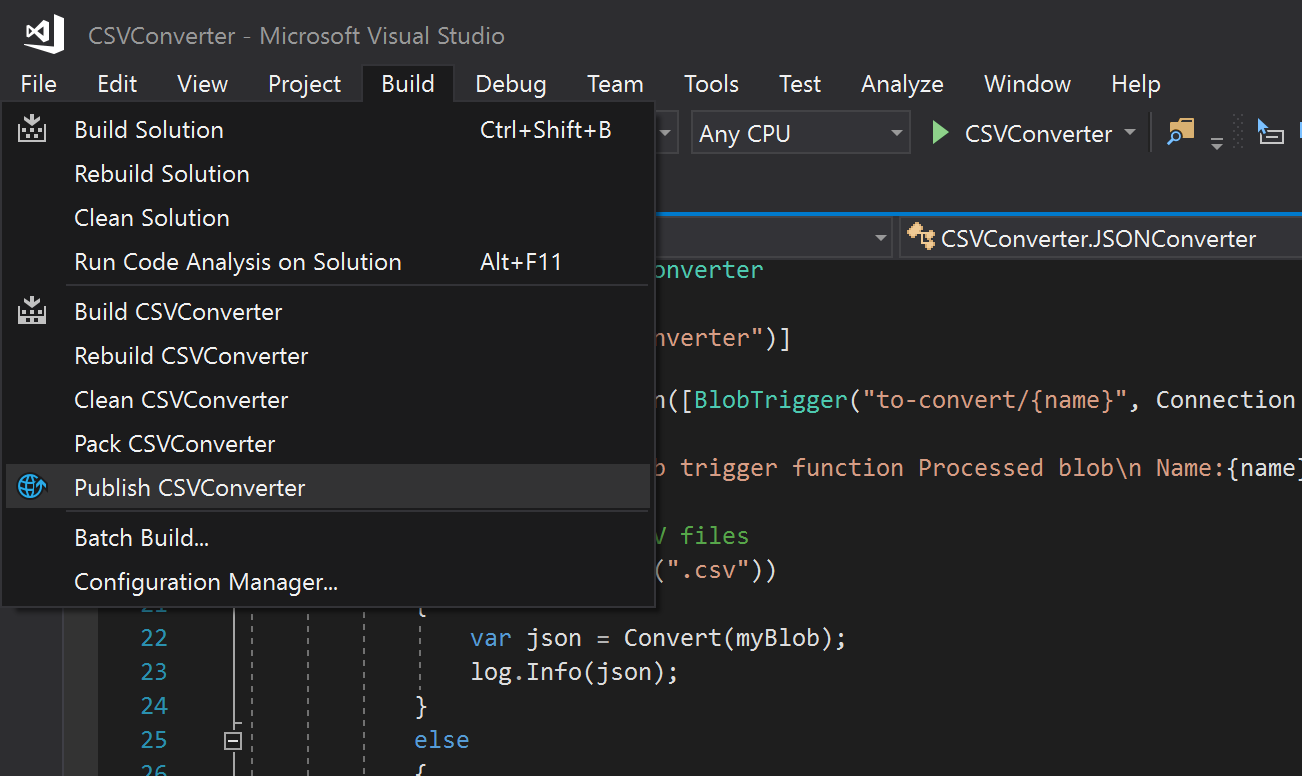Choose Rebuild Solution
The height and width of the screenshot is (776, 1302).
[x=328, y=174]
